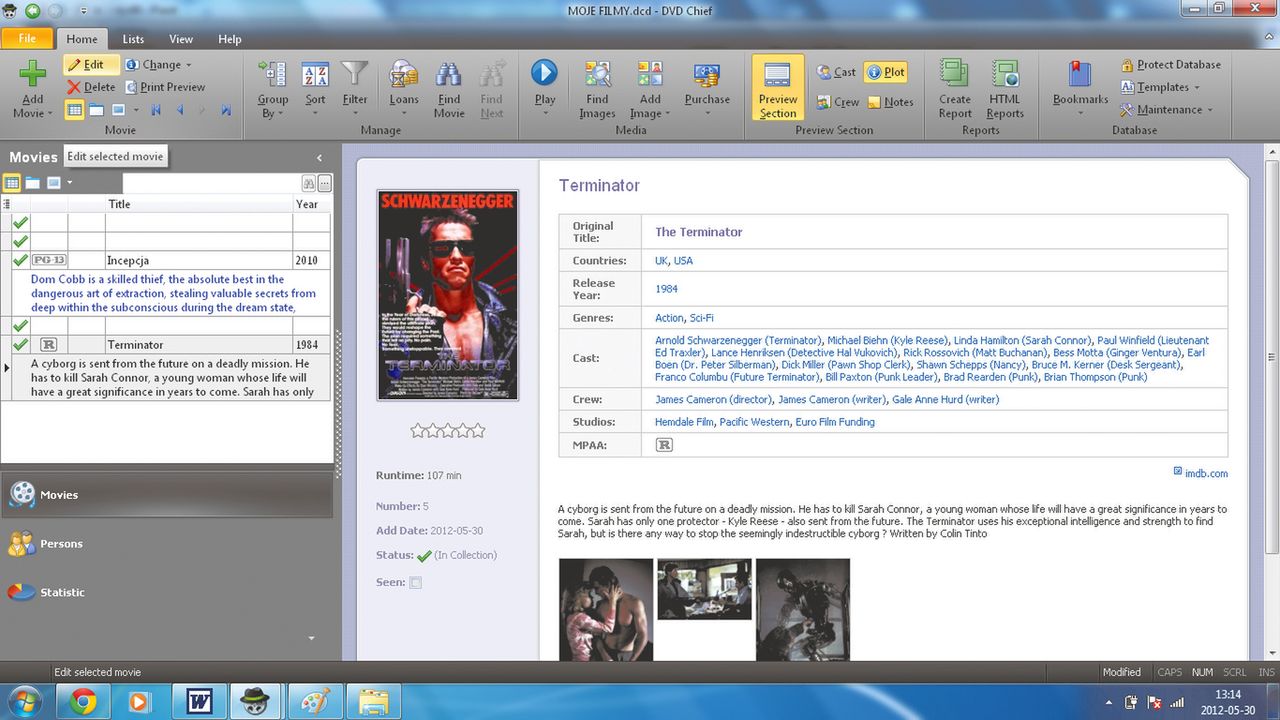Click Find Images in Media group
The width and height of the screenshot is (1280, 720).
click(x=597, y=89)
